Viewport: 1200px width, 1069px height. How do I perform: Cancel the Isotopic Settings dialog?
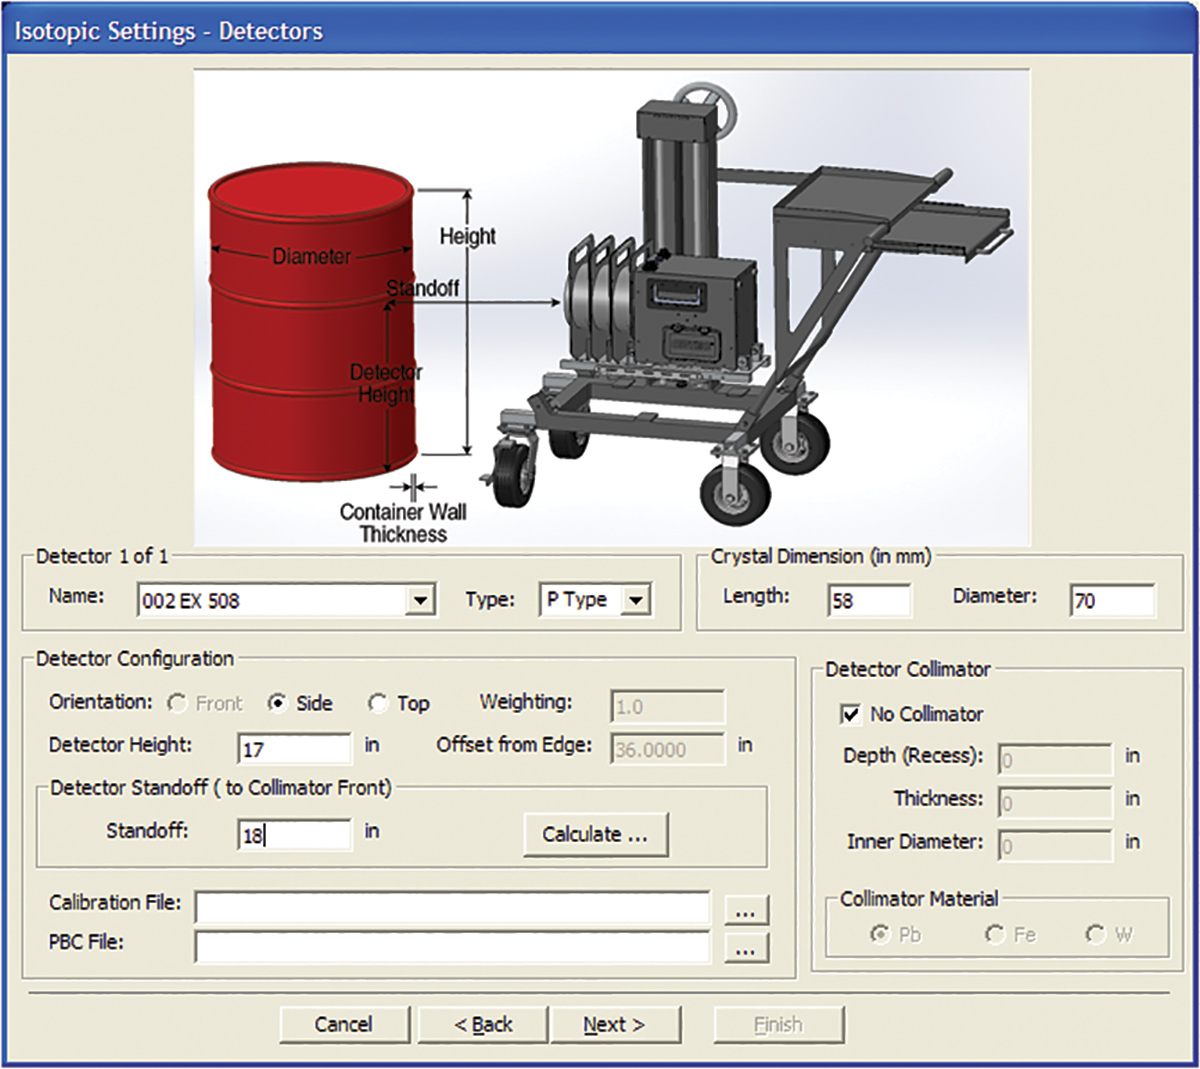344,1025
